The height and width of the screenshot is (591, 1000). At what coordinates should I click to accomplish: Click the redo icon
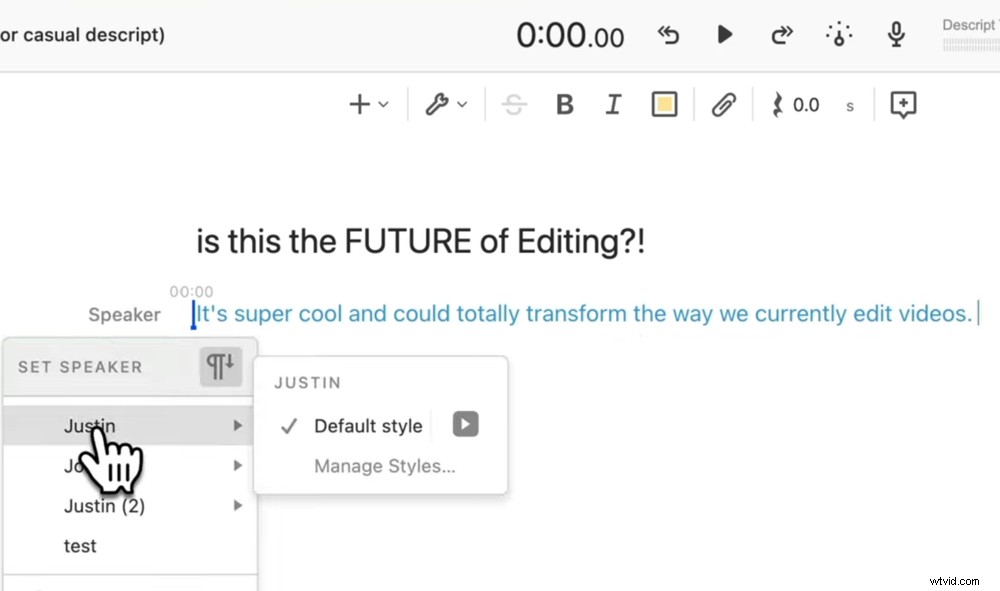(781, 34)
